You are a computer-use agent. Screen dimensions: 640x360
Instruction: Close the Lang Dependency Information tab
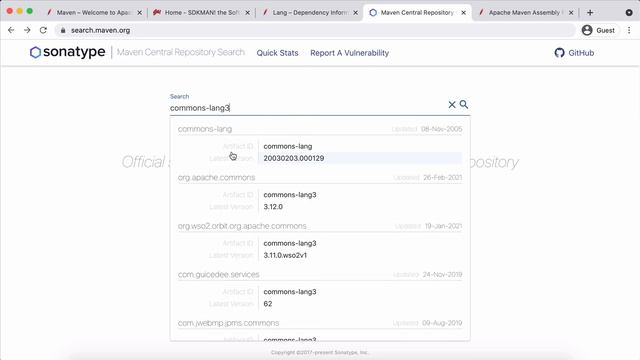point(356,13)
